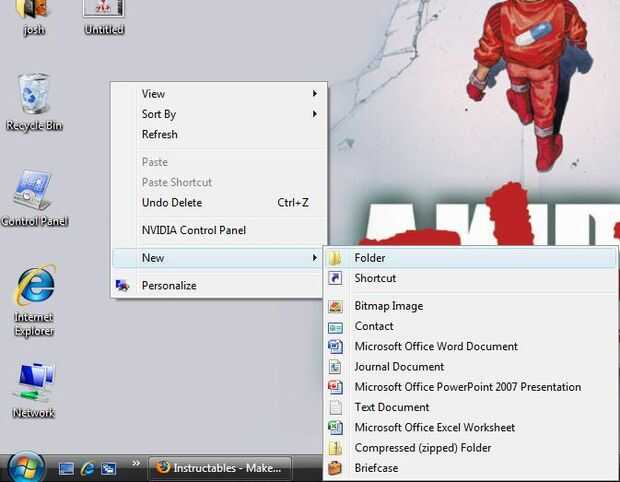Image resolution: width=620 pixels, height=482 pixels.
Task: Create a new Journal Document
Action: tap(471, 367)
